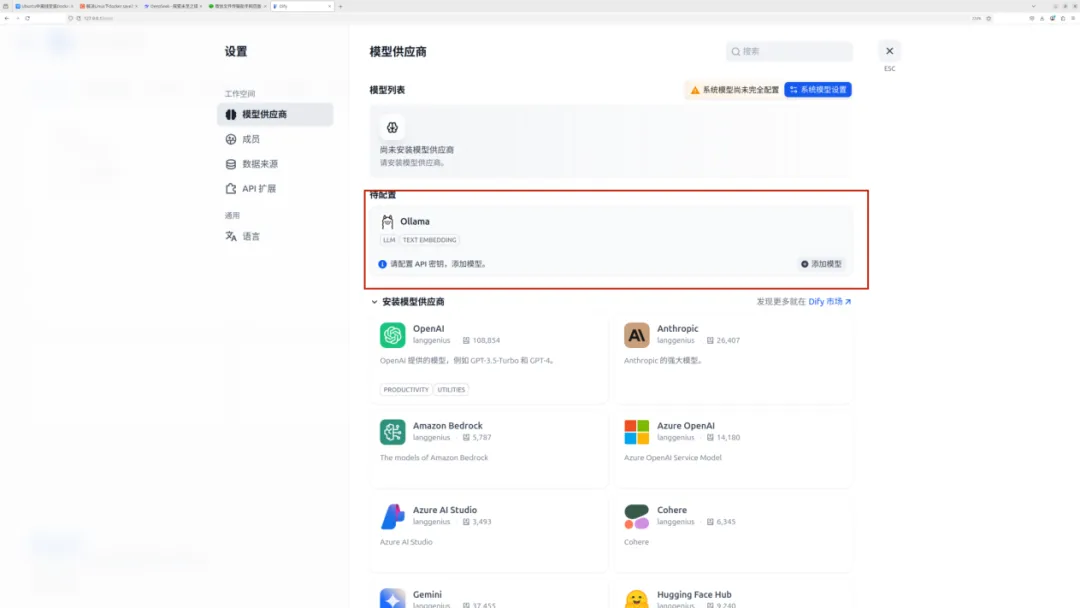Switch to the Ubuntu browser tab

click(x=43, y=6)
